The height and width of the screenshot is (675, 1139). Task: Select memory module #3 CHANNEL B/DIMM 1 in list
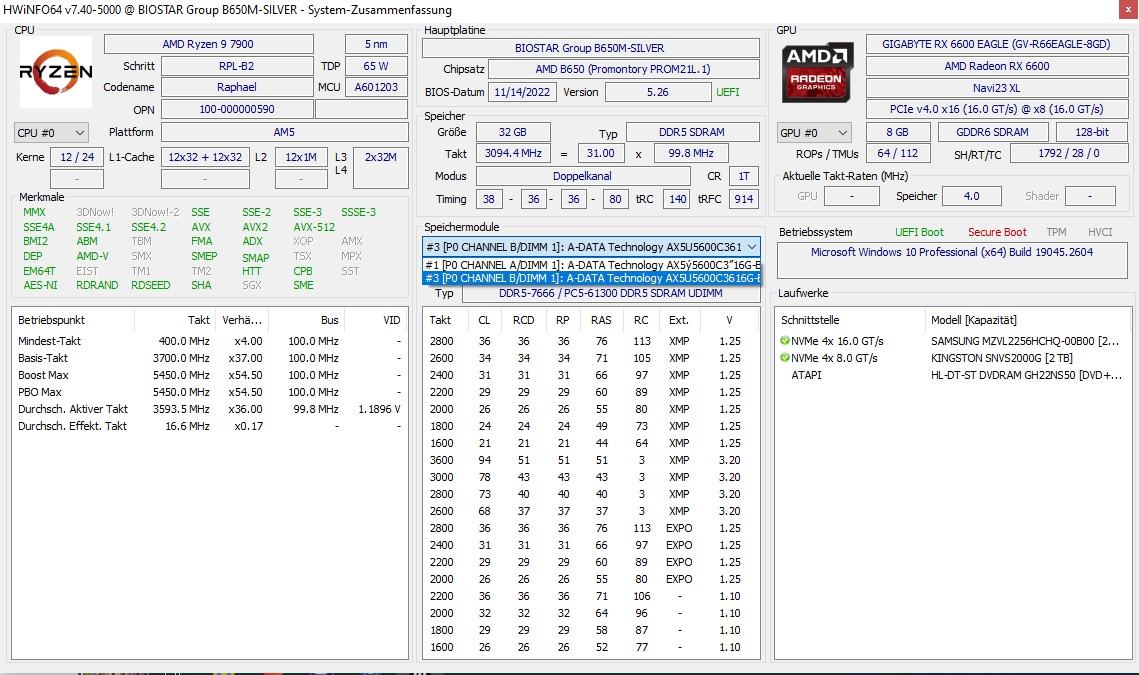592,278
